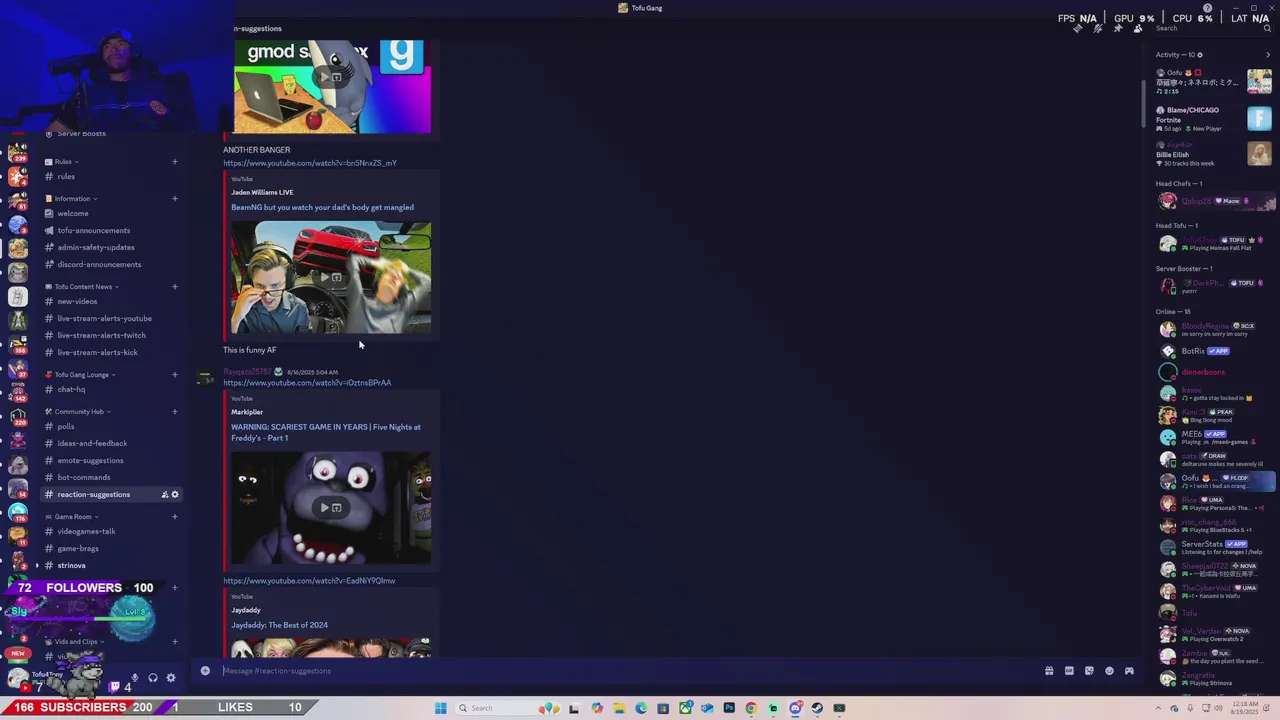Collapse the Community Hub category

pyautogui.click(x=79, y=412)
